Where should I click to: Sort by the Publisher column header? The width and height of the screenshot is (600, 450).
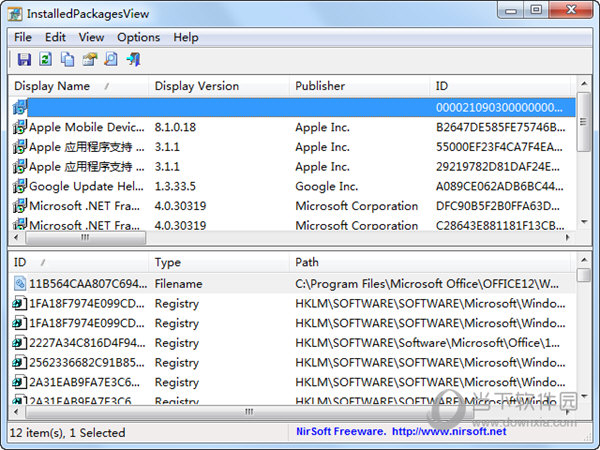[359, 86]
